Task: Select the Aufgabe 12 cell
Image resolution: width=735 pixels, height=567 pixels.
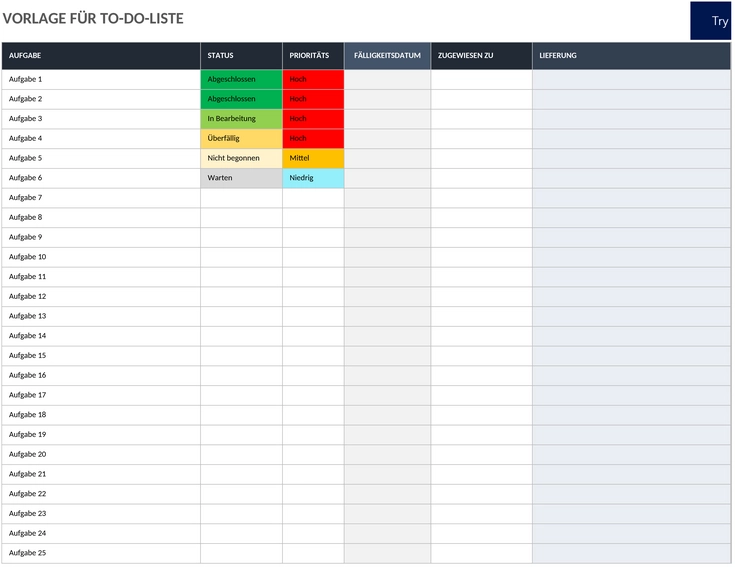Action: (x=101, y=297)
